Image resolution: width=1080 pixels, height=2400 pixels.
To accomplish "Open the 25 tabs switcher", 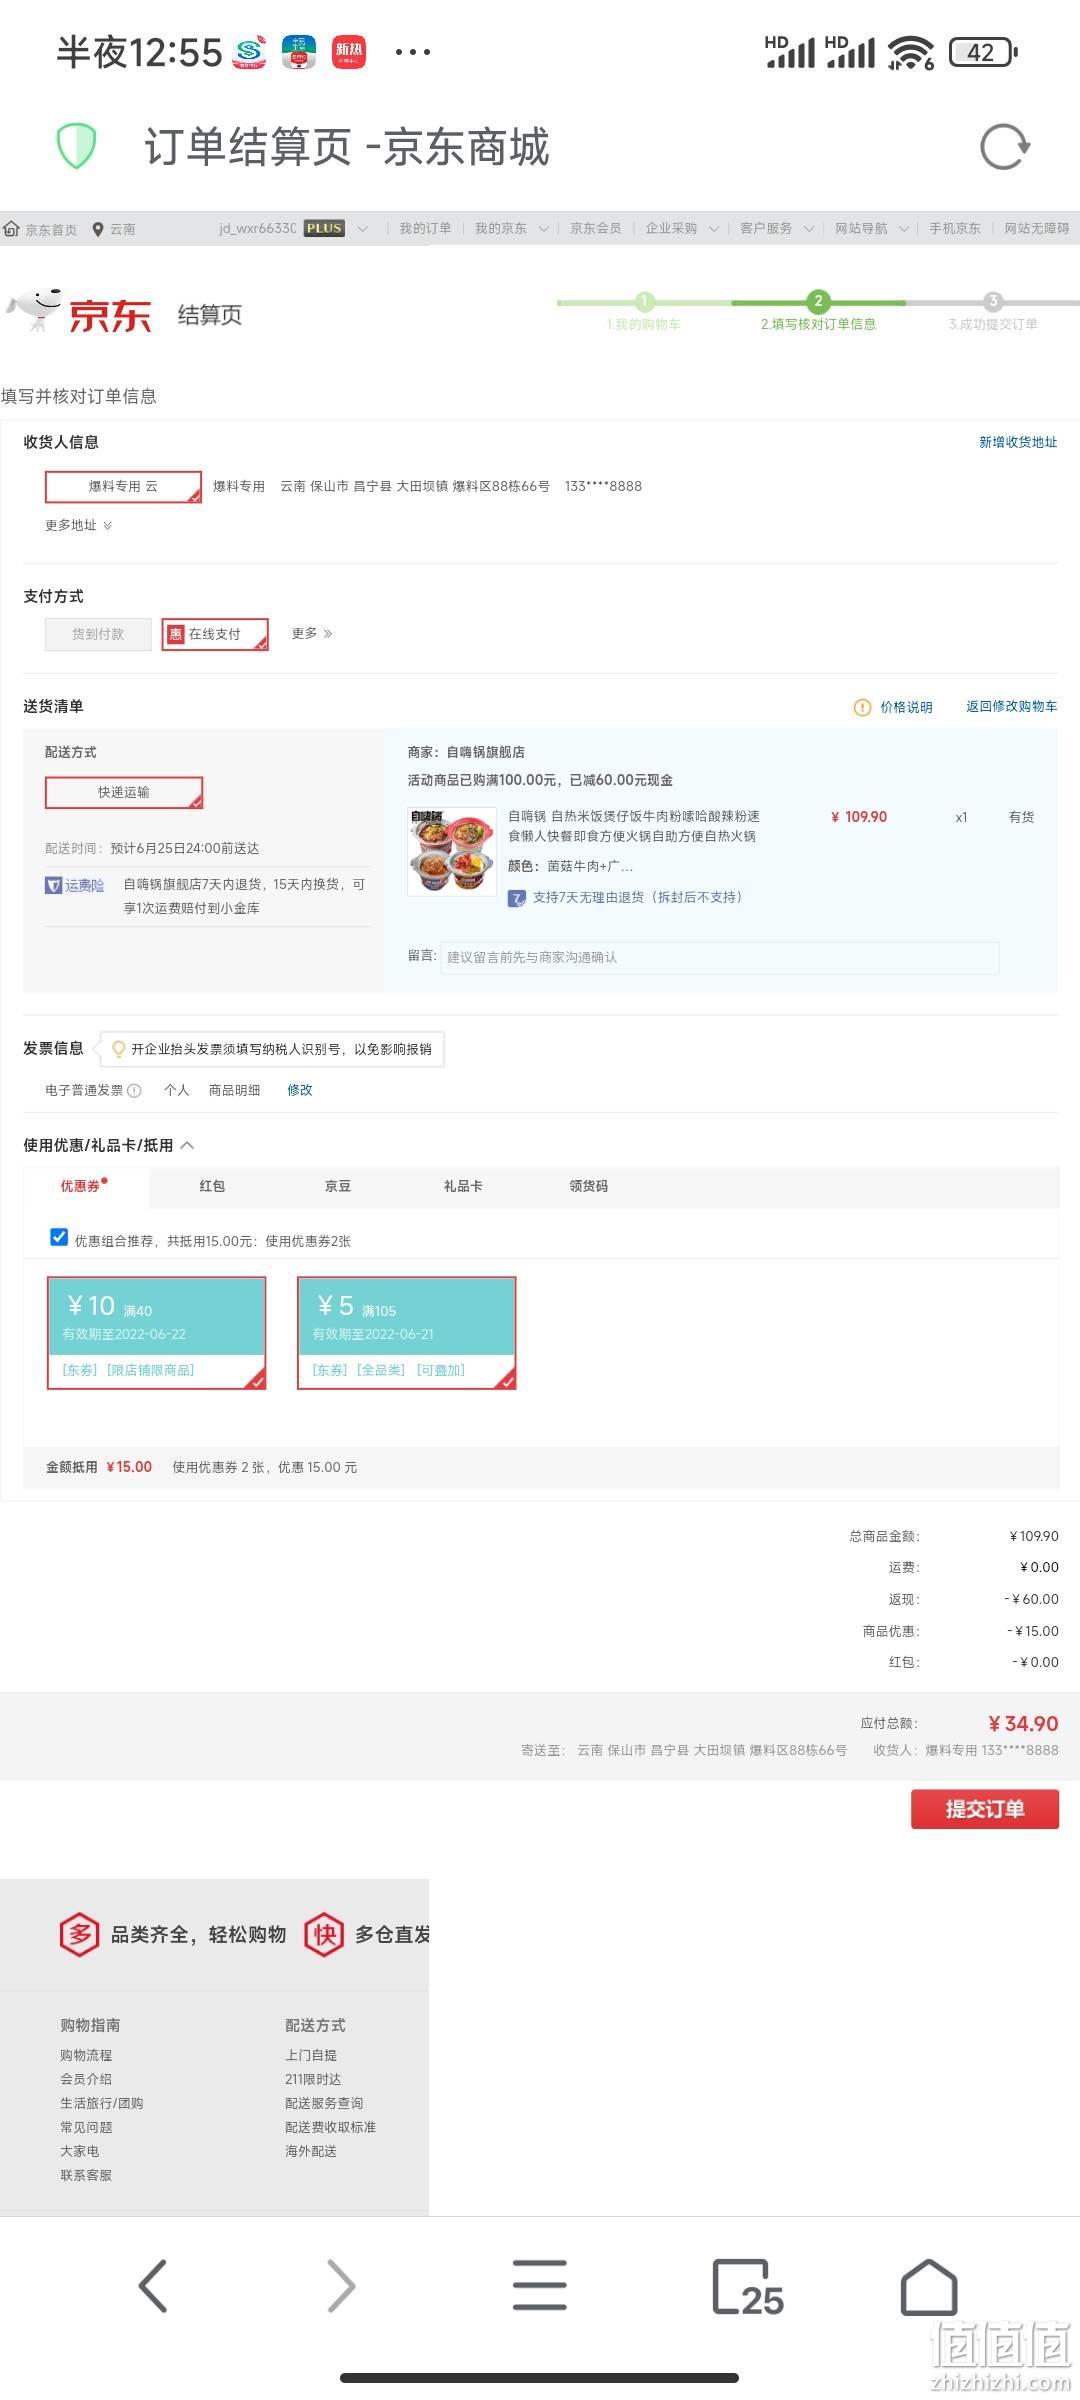I will [747, 2287].
